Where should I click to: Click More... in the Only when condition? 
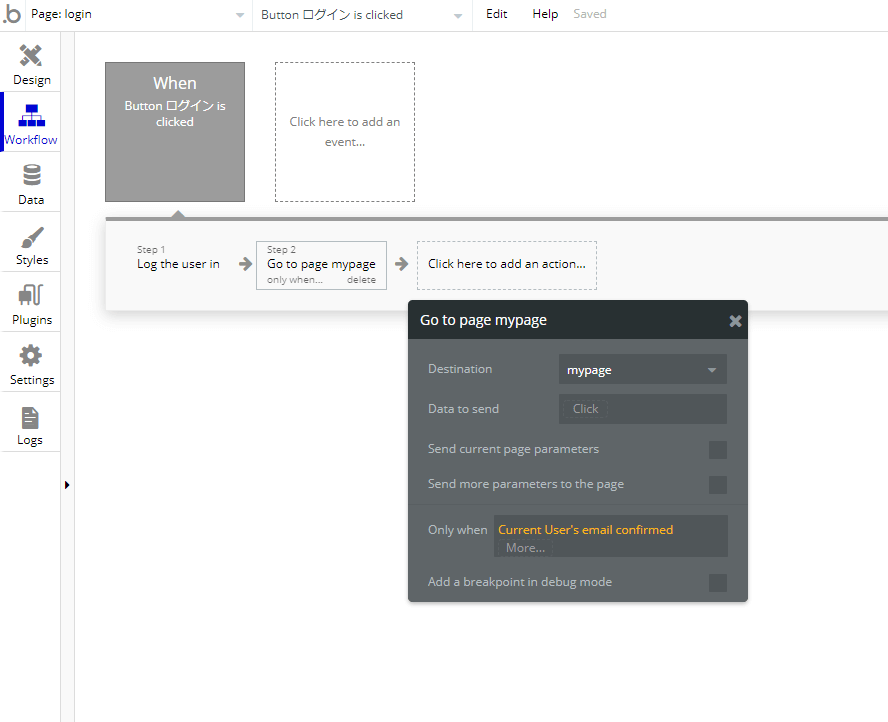pyautogui.click(x=525, y=548)
